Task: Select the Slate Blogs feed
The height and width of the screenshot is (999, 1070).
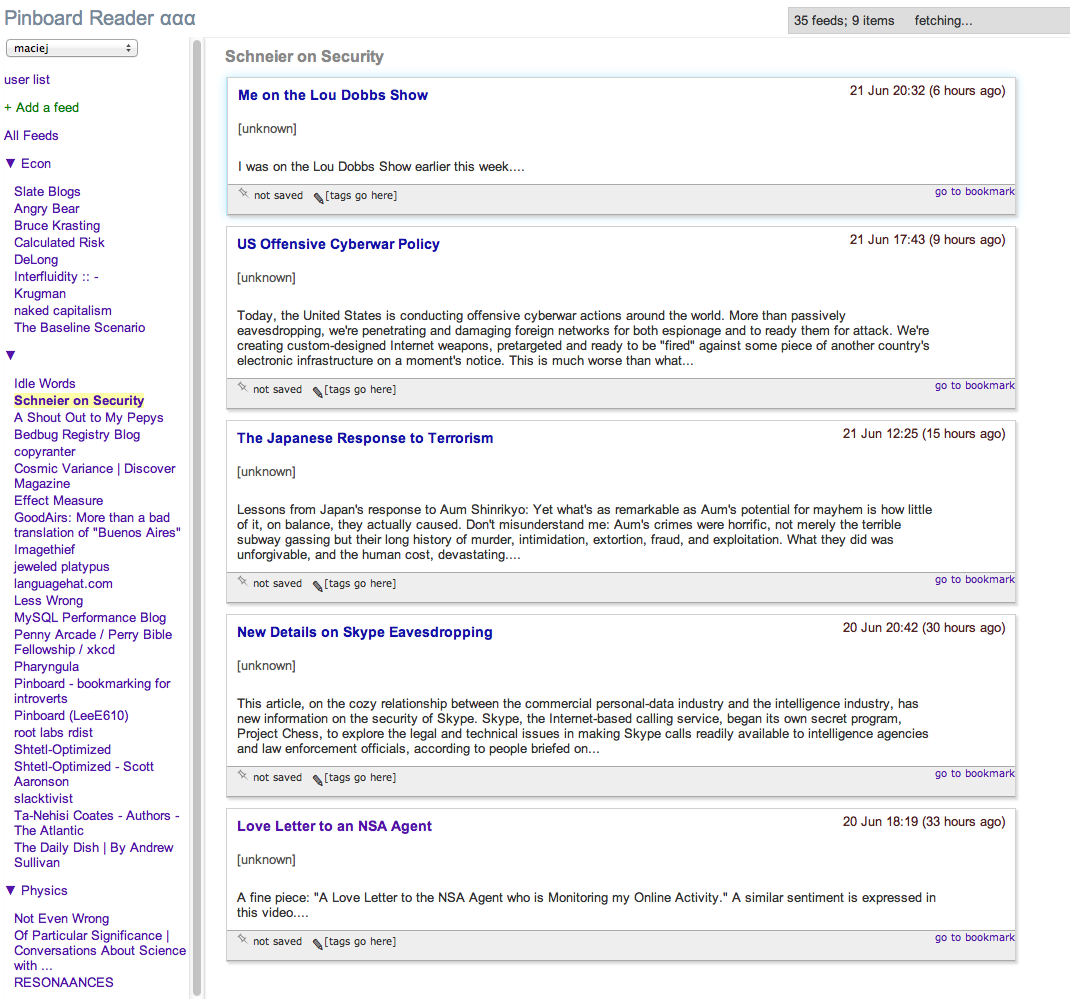Action: click(47, 191)
